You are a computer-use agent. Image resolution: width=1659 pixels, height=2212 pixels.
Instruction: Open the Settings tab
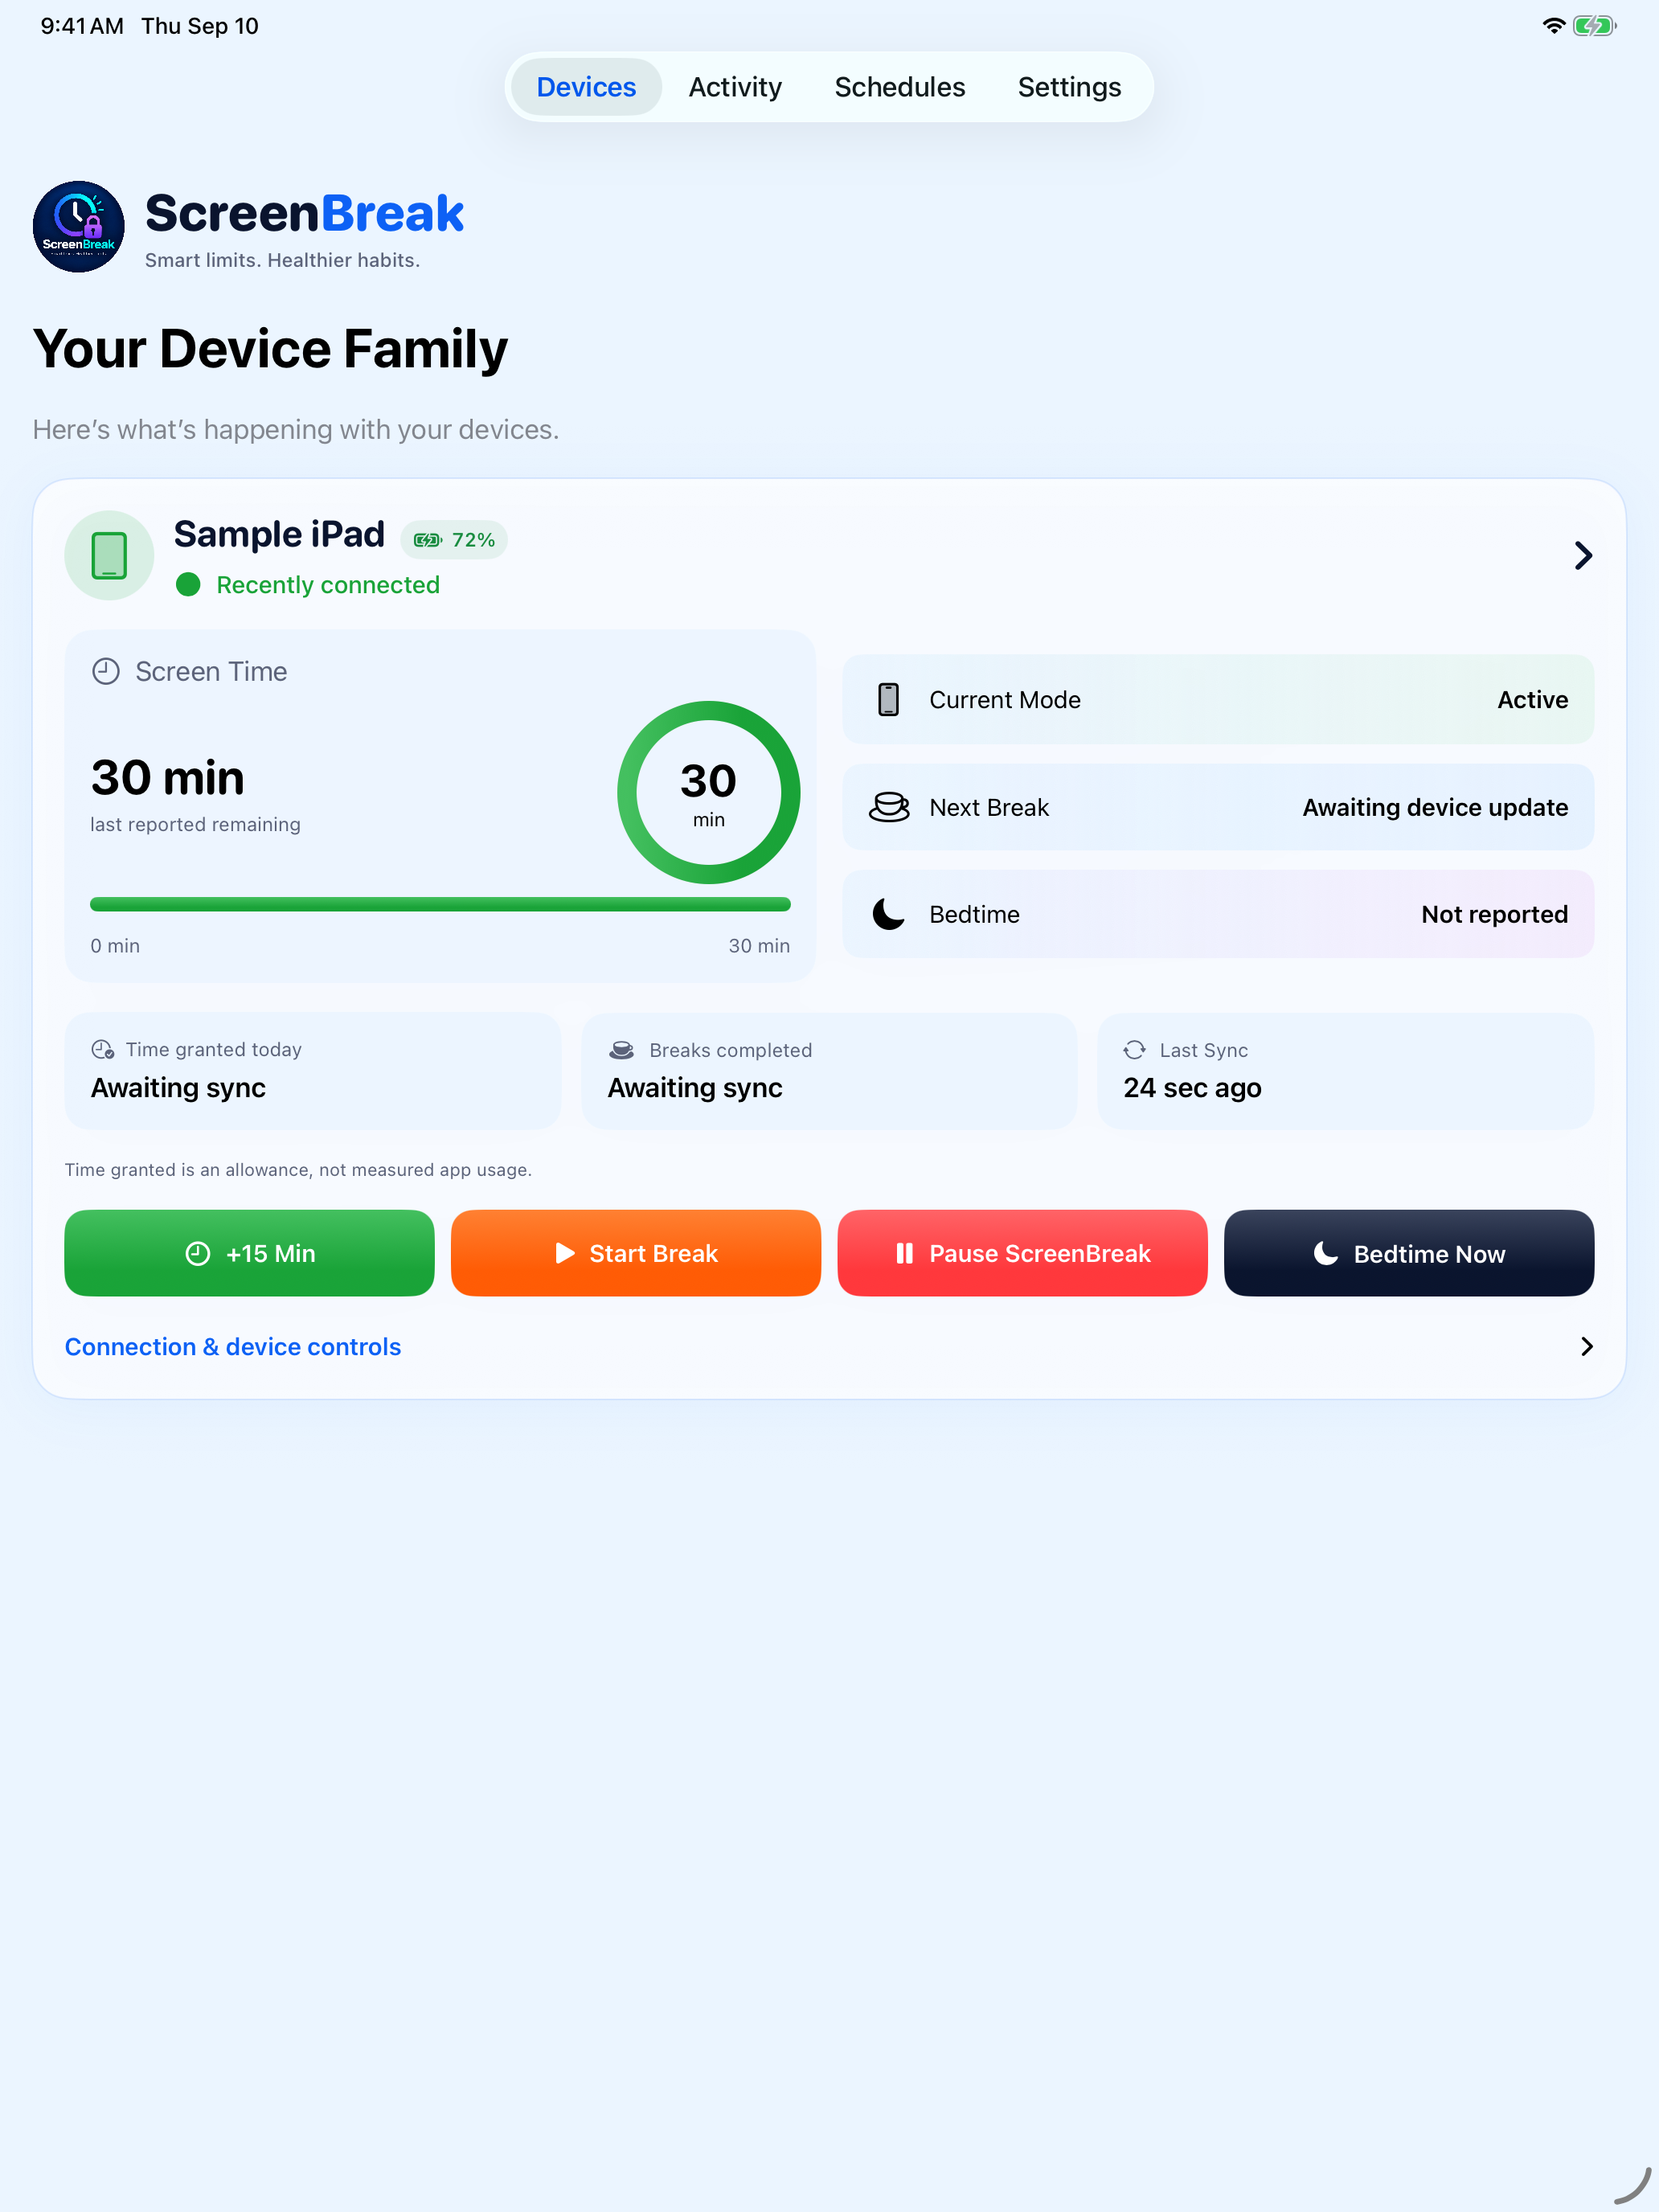[1069, 87]
